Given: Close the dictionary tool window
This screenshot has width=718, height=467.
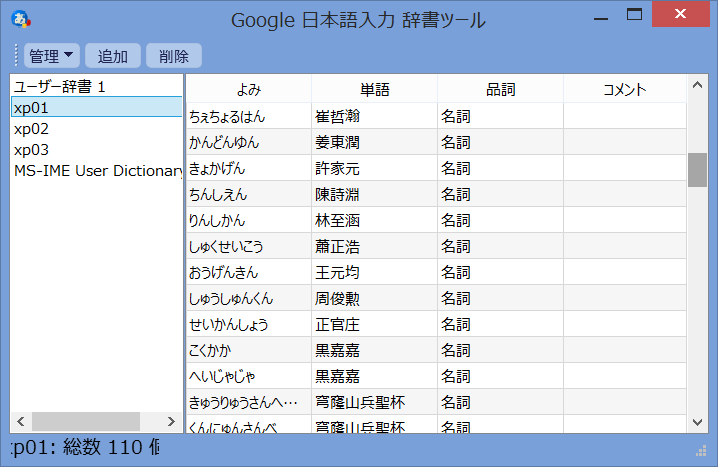Looking at the screenshot, I should [x=680, y=14].
